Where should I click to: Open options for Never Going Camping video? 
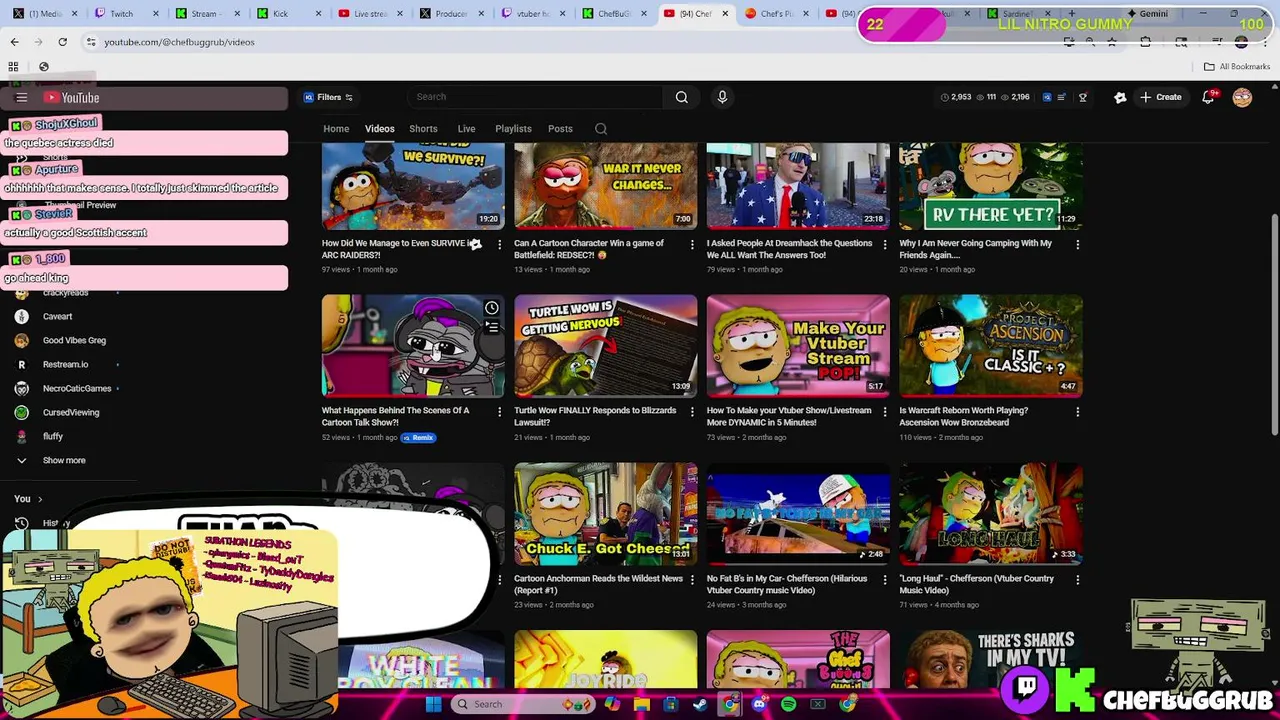pos(1077,244)
